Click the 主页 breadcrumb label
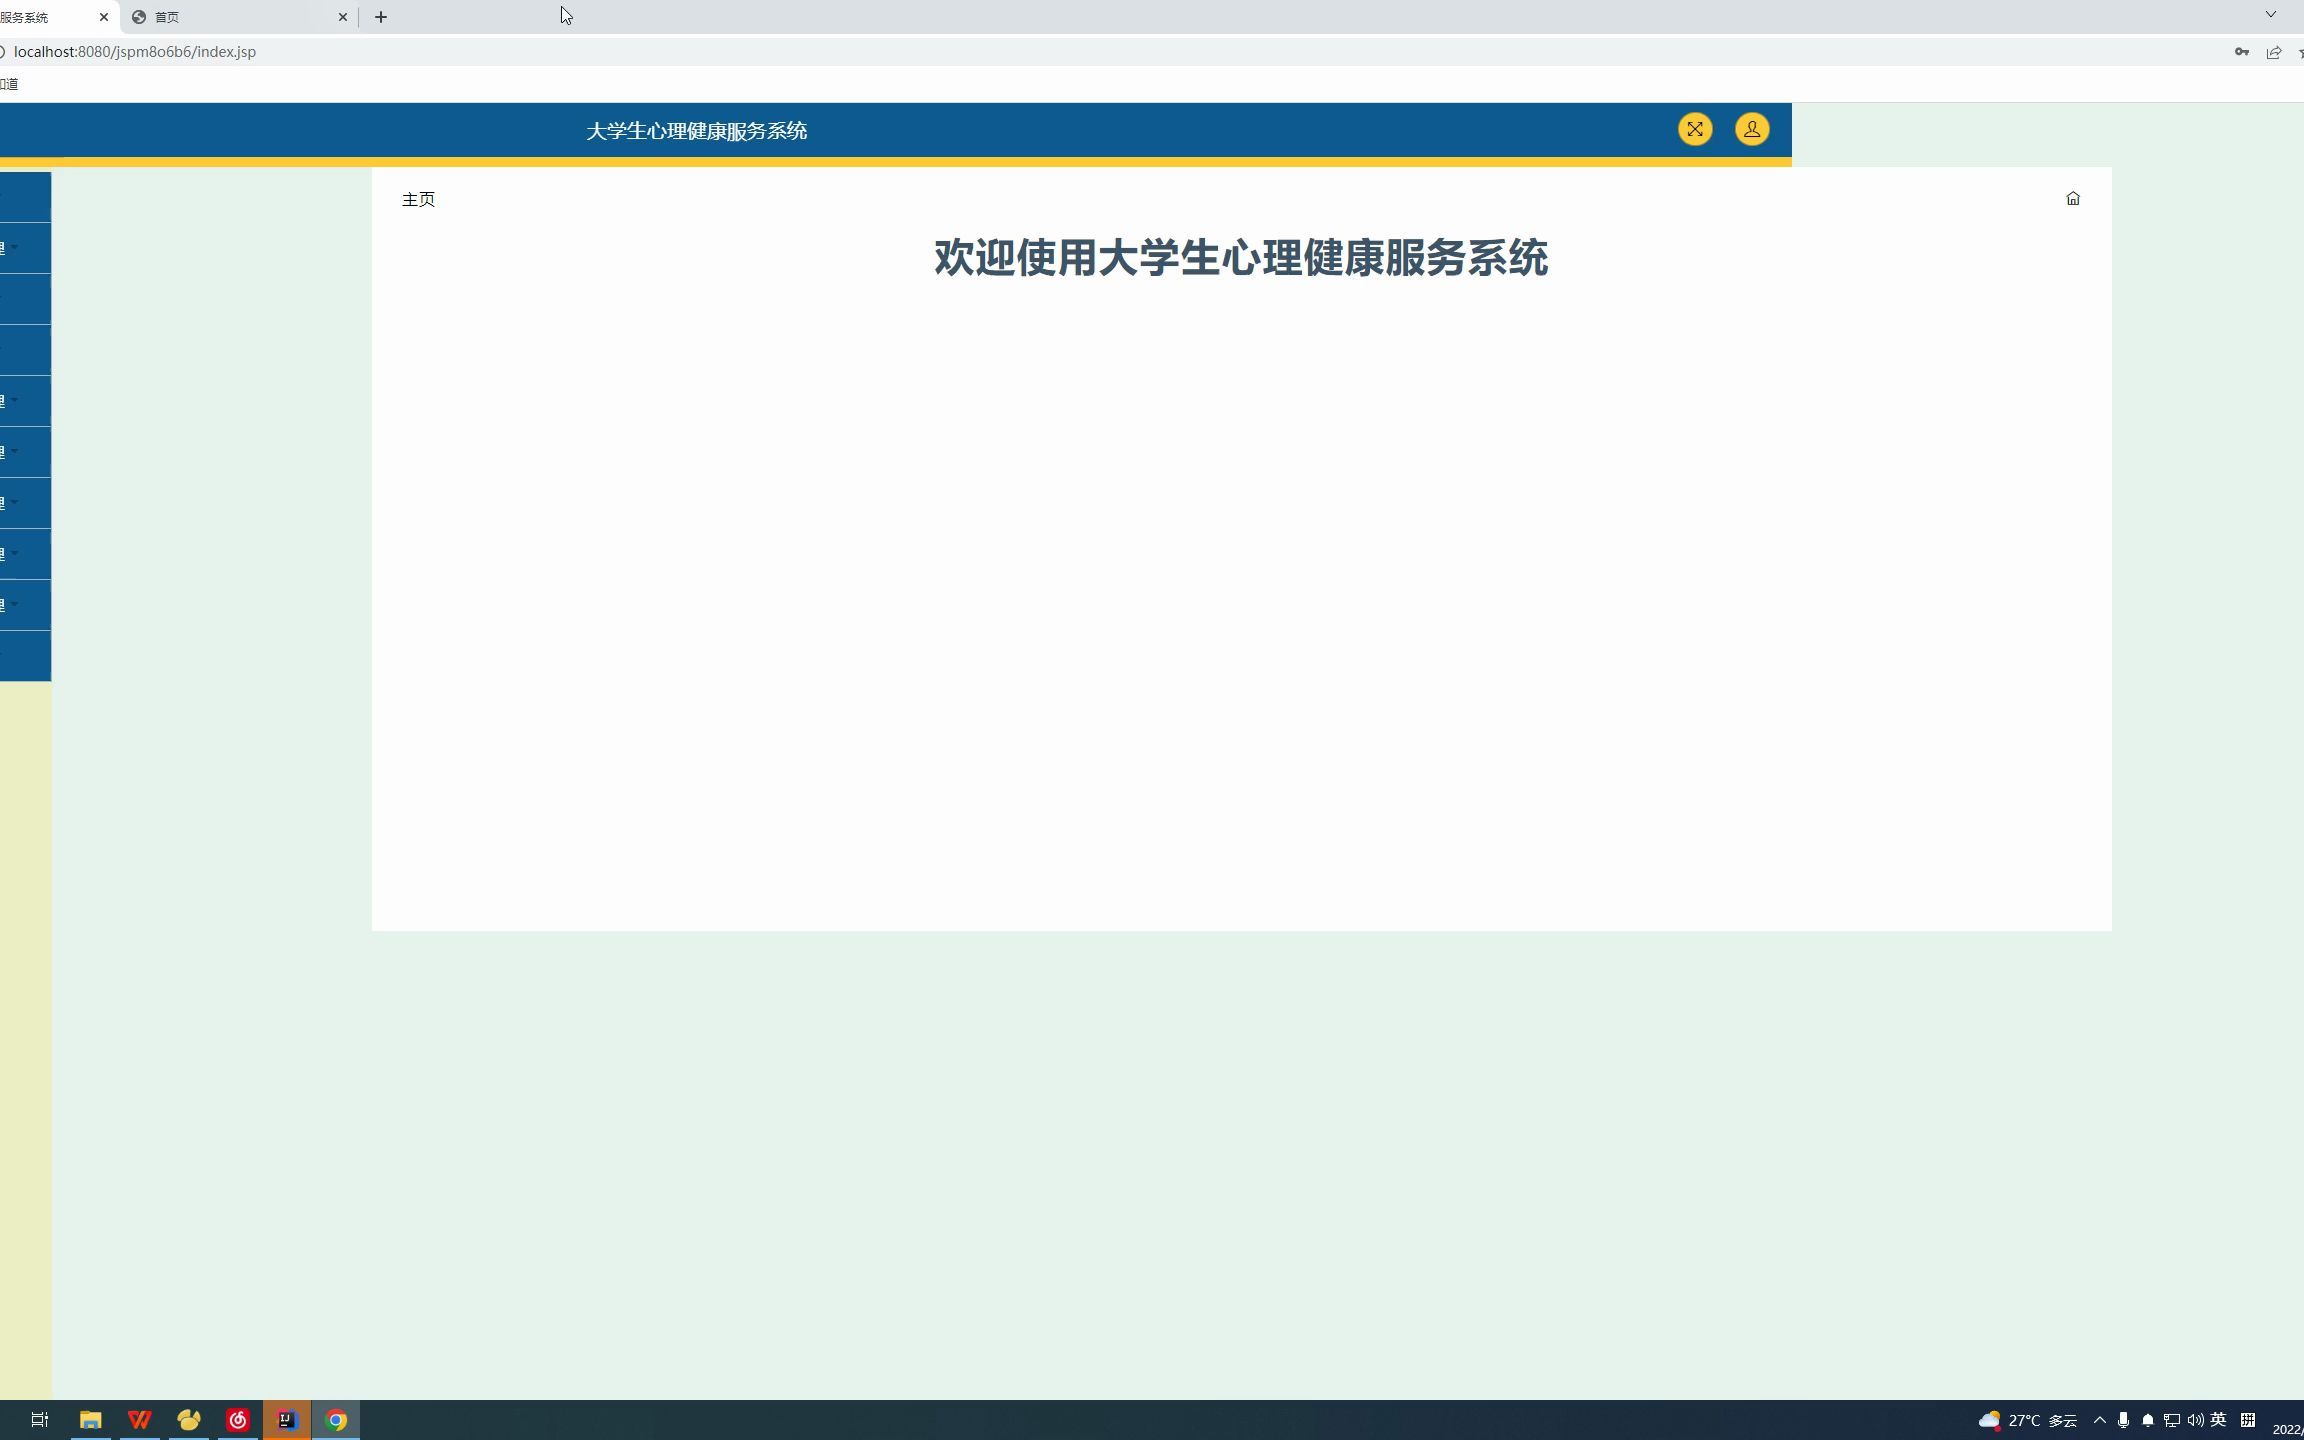 (x=418, y=200)
